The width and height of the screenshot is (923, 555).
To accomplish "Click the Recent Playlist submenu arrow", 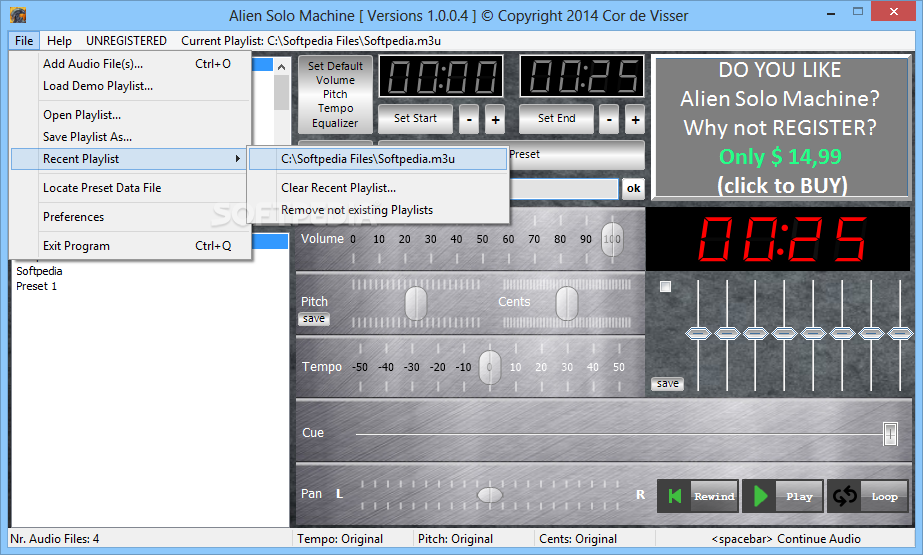I will (x=237, y=159).
